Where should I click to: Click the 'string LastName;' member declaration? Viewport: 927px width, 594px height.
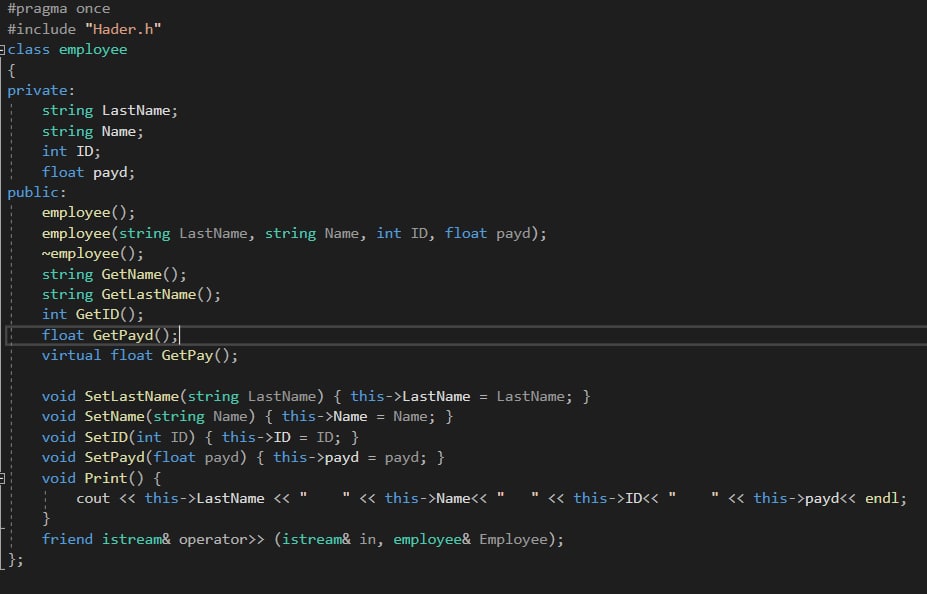pos(109,111)
